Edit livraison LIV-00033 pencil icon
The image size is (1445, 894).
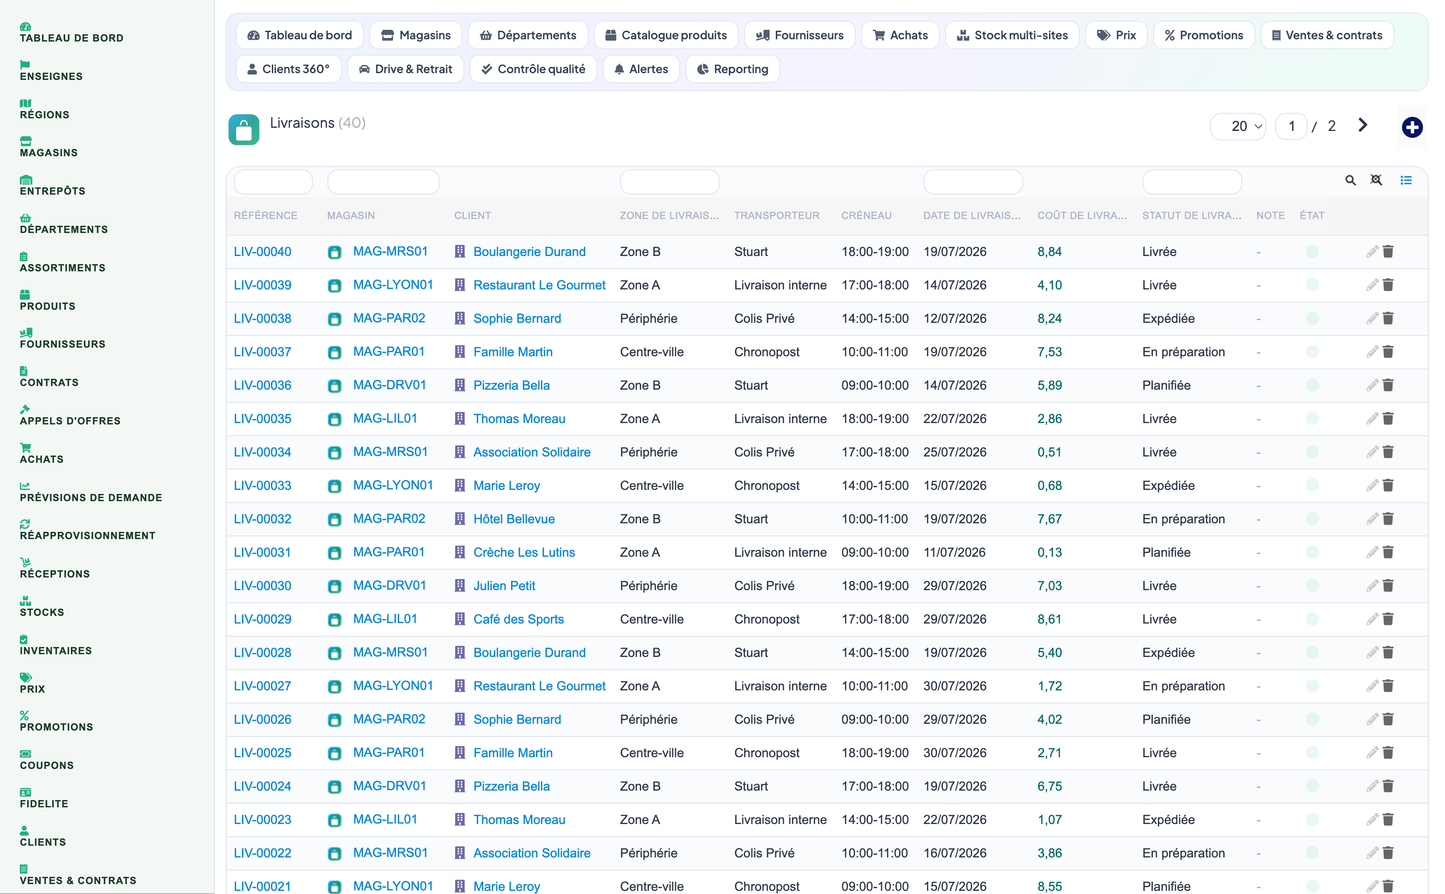pyautogui.click(x=1372, y=486)
